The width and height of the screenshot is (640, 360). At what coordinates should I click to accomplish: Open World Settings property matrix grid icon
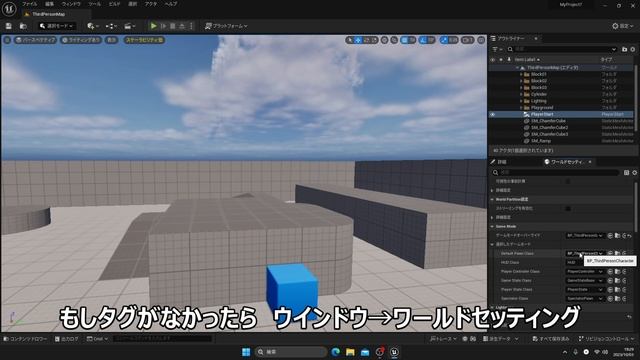click(x=627, y=173)
